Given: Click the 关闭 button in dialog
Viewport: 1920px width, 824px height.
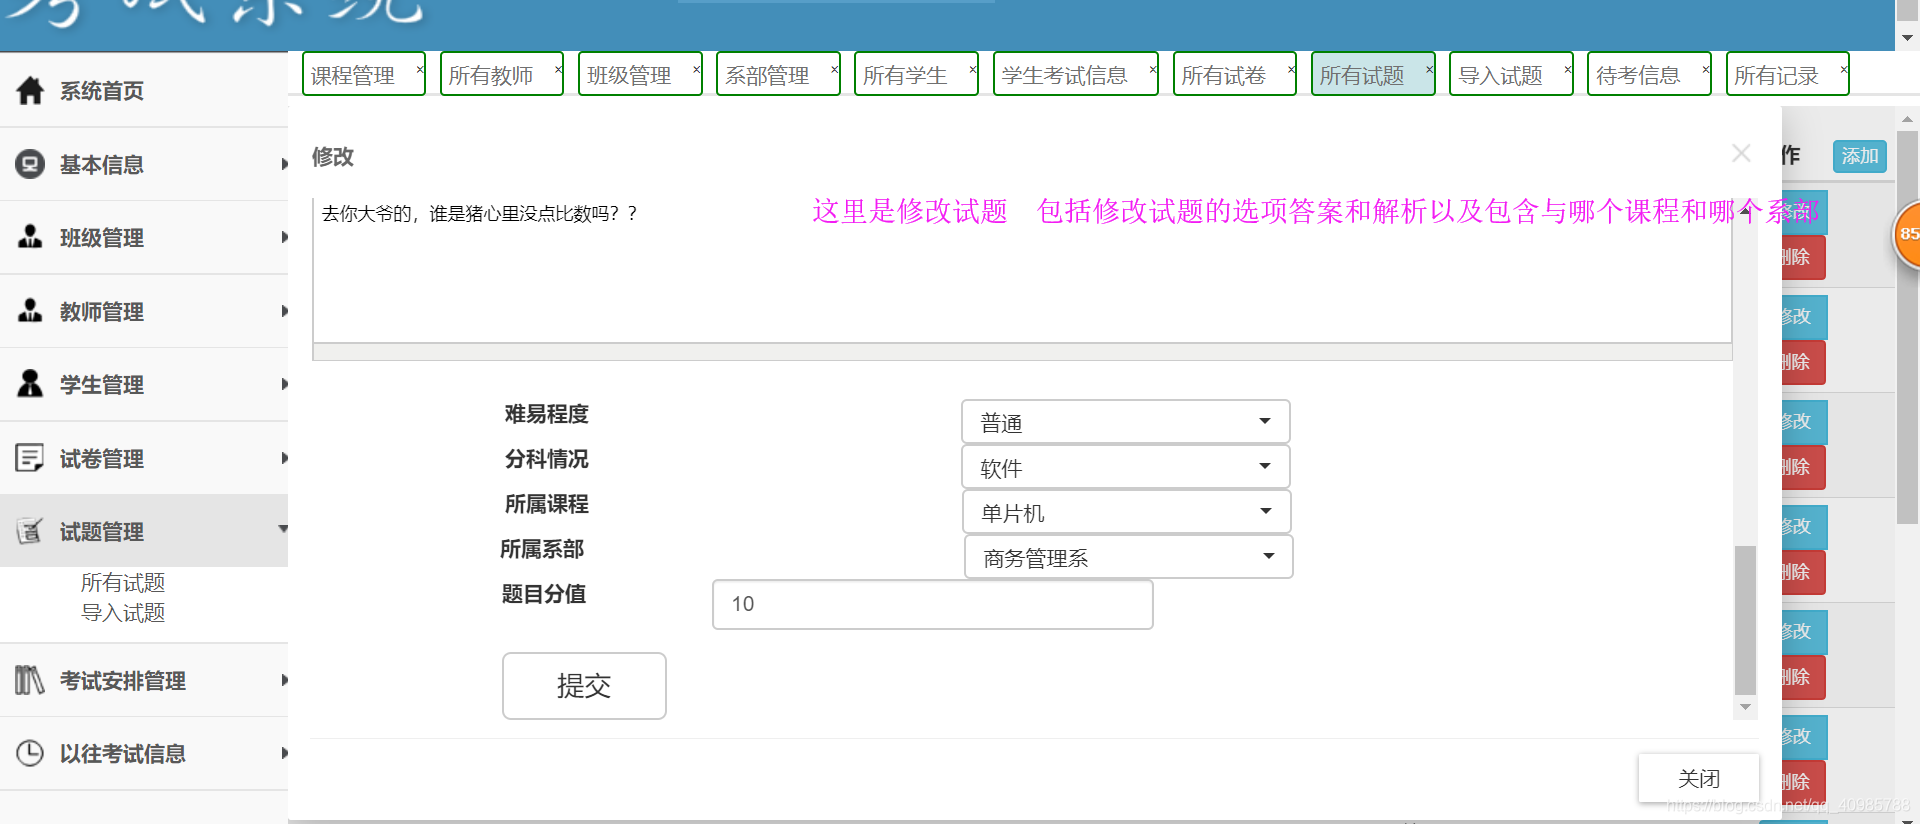Looking at the screenshot, I should click(1699, 778).
